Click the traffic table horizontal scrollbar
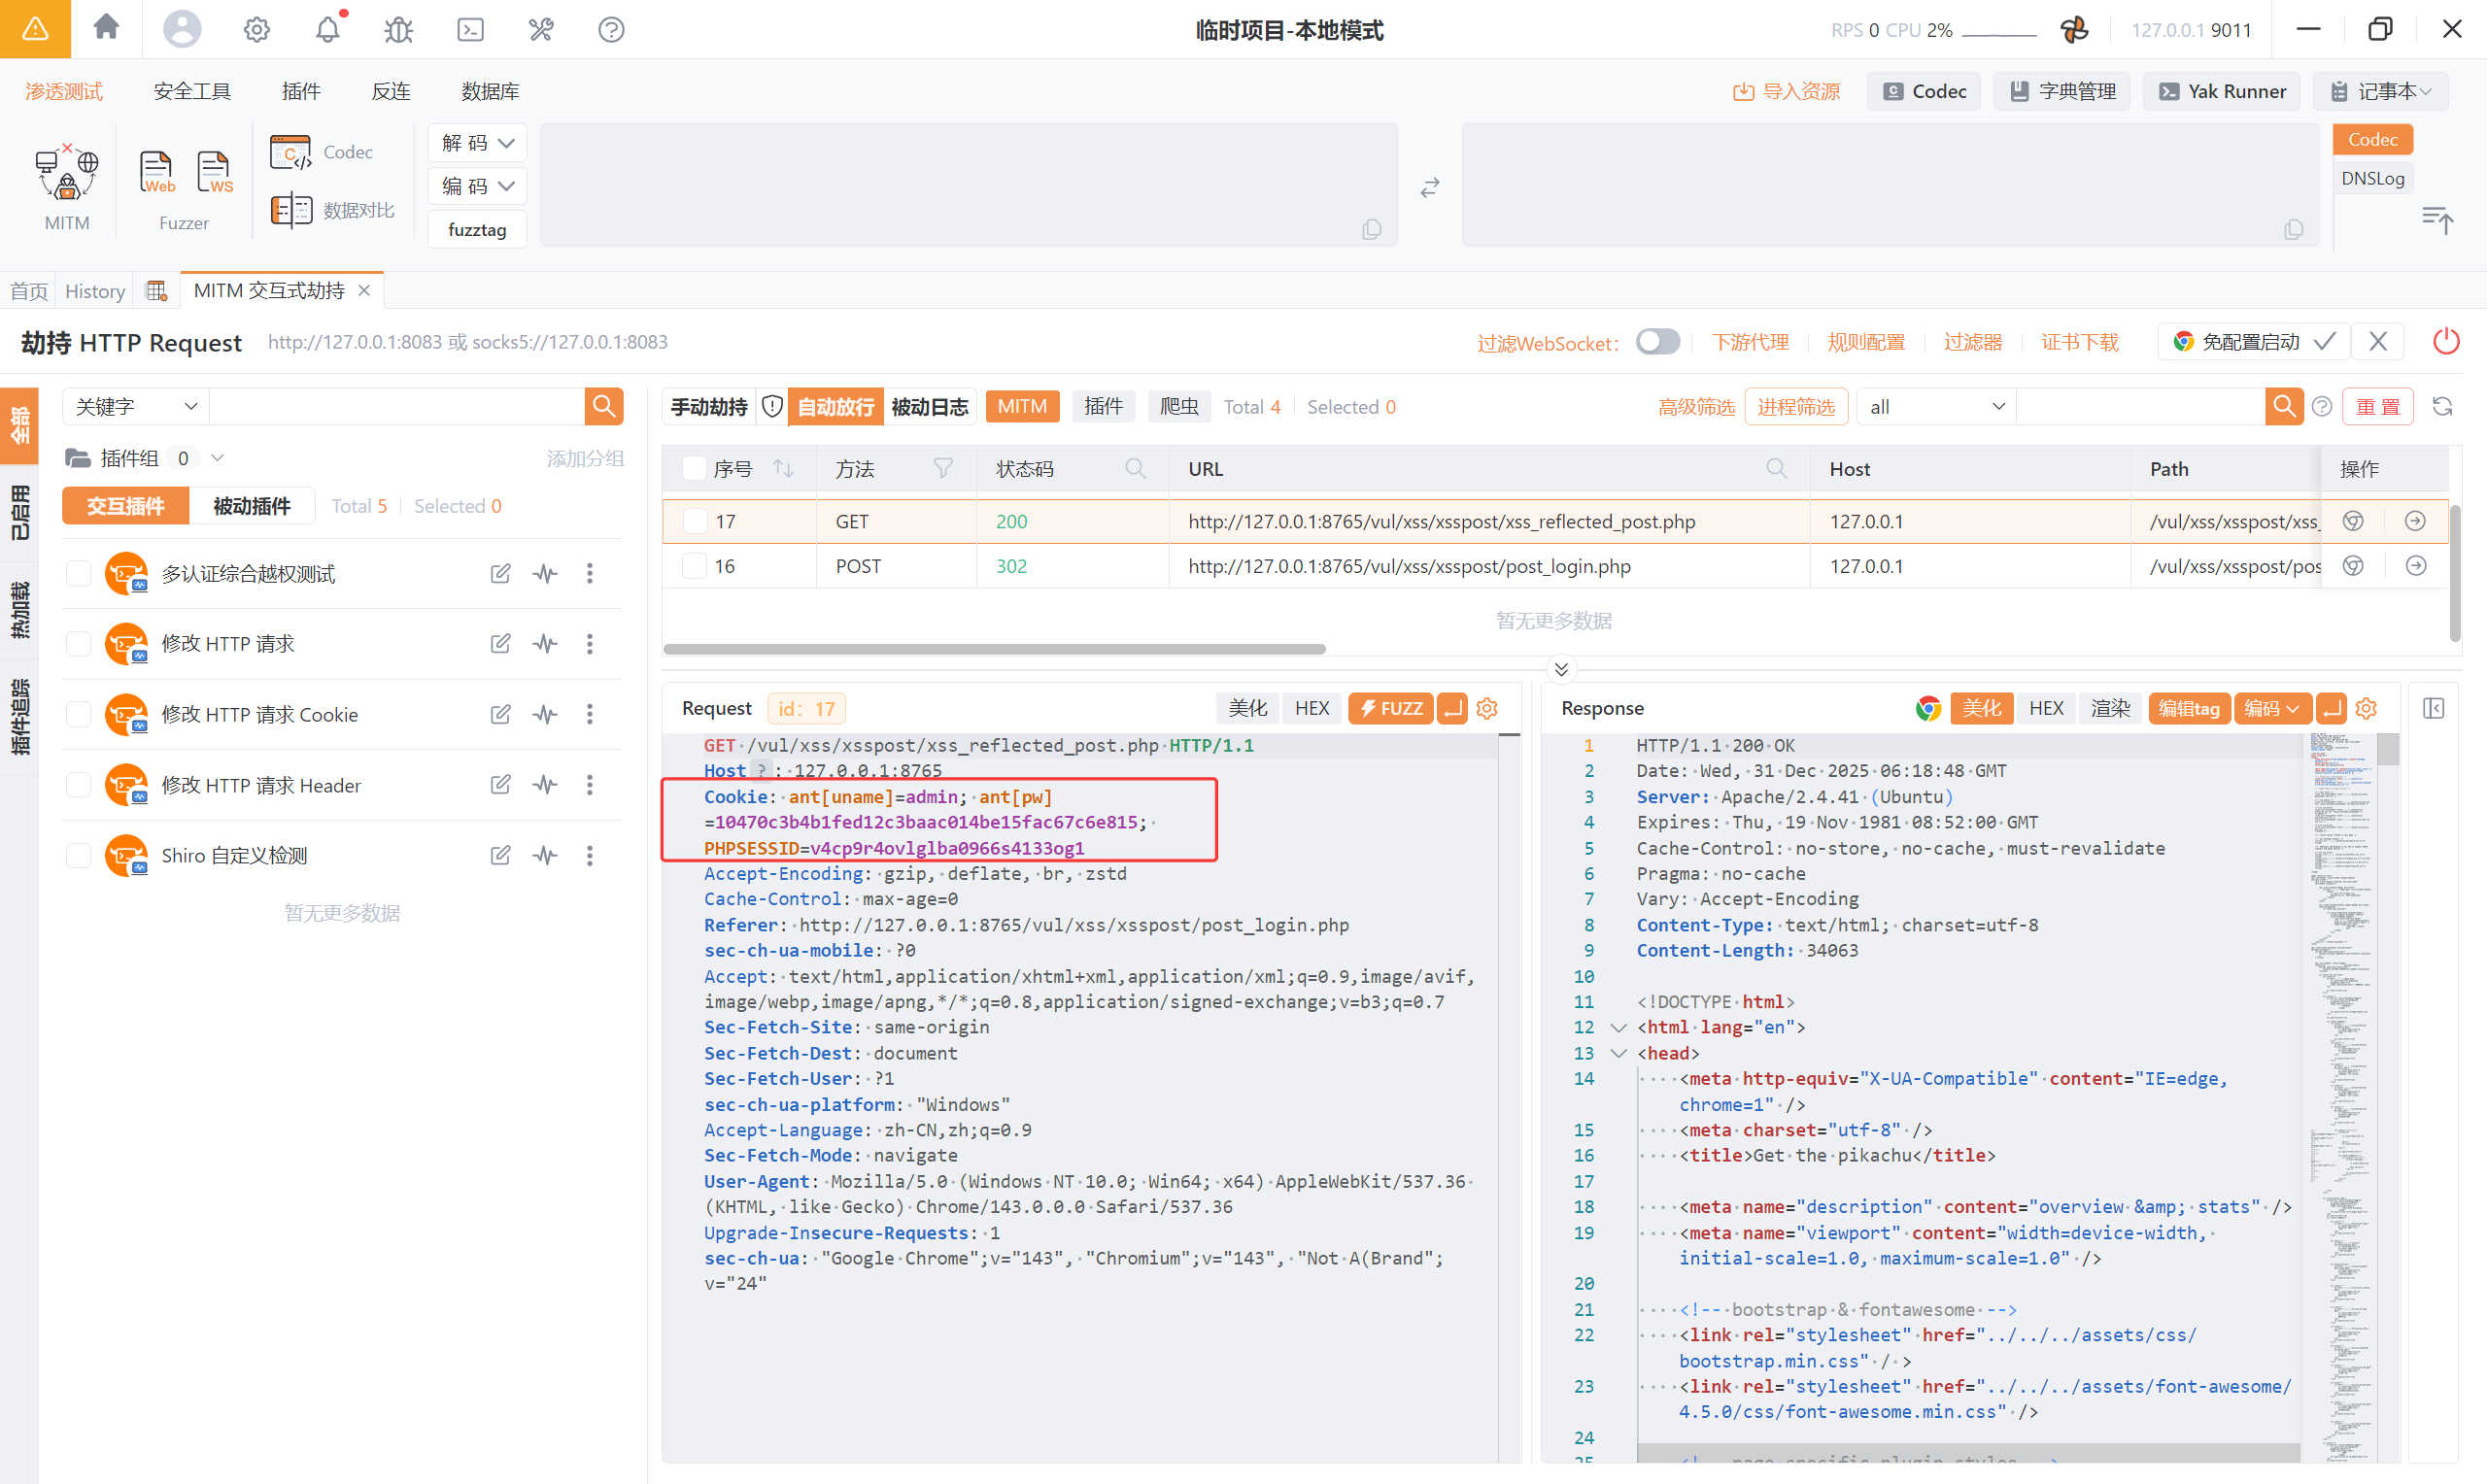2487x1484 pixels. tap(994, 649)
